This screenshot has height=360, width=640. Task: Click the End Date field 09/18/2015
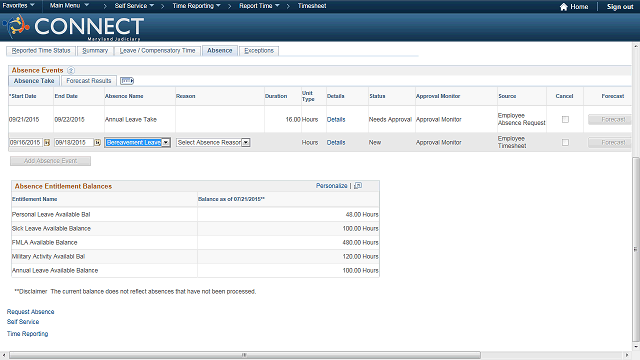click(x=74, y=142)
